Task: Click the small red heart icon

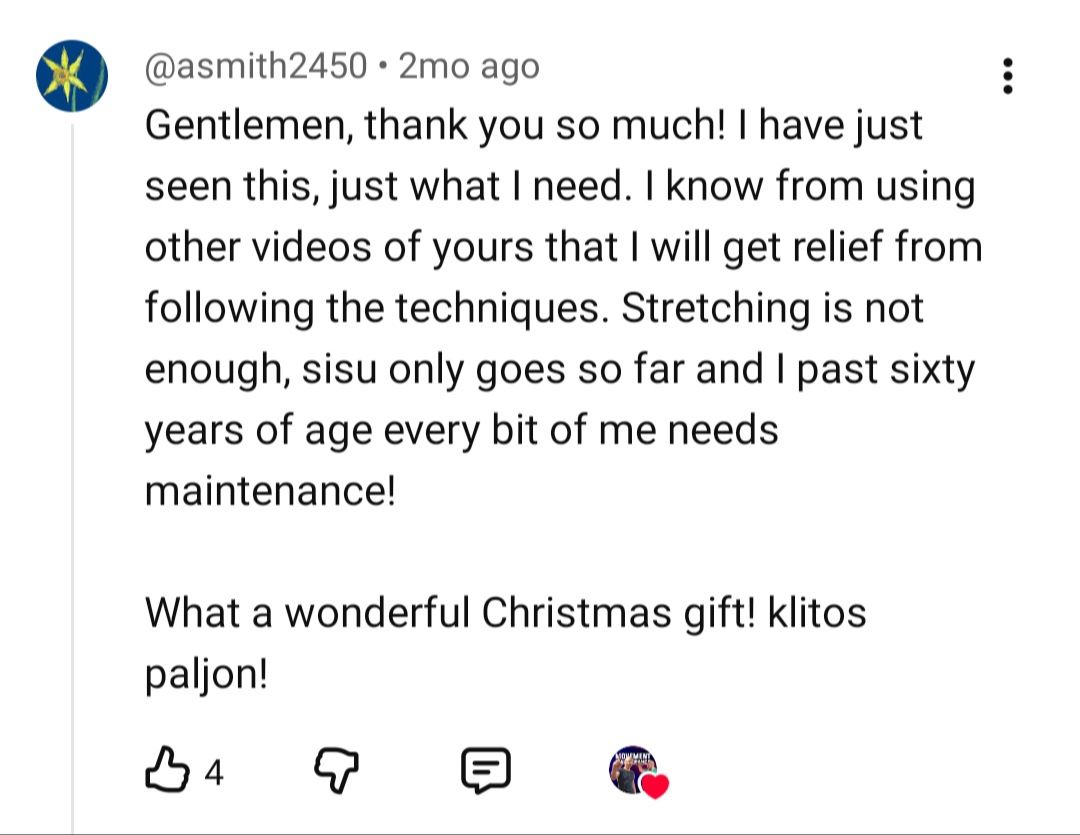Action: (x=655, y=787)
